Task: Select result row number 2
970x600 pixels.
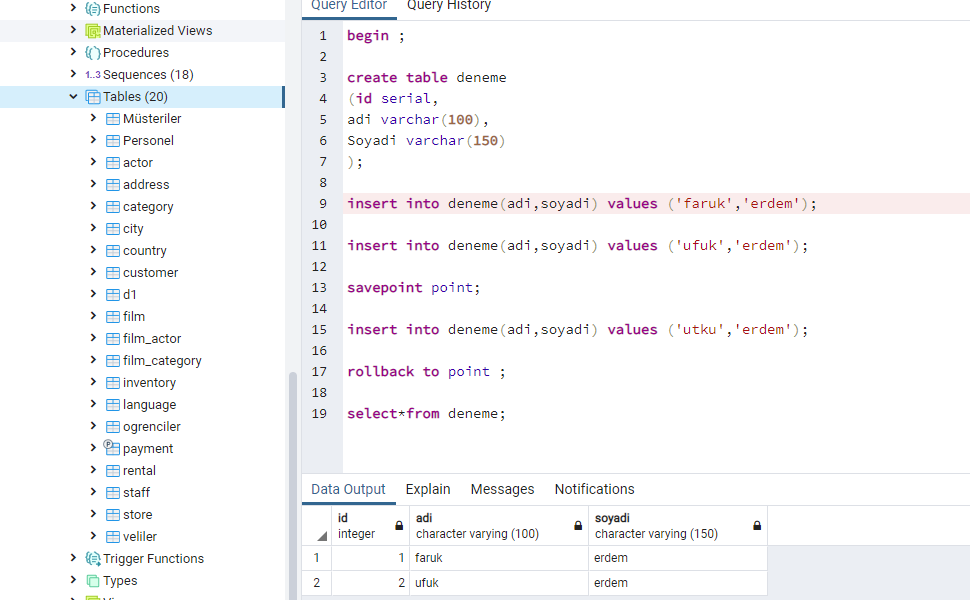Action: pos(317,583)
